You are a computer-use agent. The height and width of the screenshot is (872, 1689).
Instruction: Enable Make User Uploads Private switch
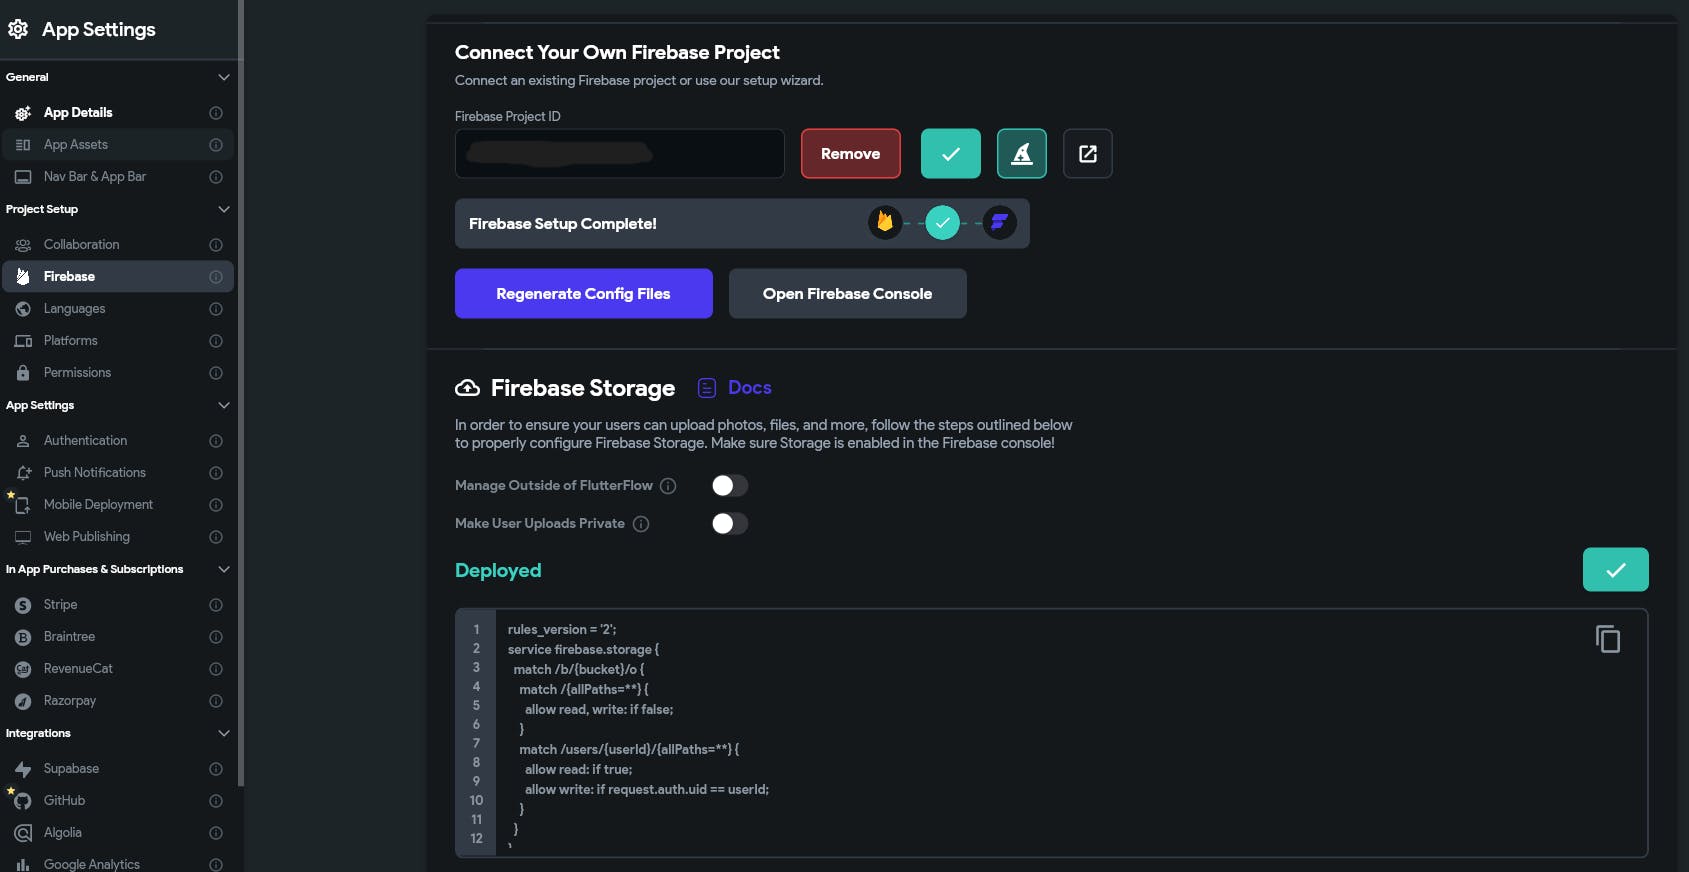tap(729, 524)
